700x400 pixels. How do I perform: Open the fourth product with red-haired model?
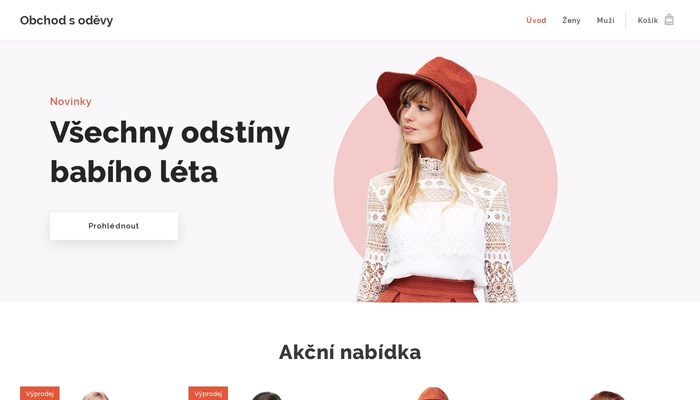tap(606, 396)
